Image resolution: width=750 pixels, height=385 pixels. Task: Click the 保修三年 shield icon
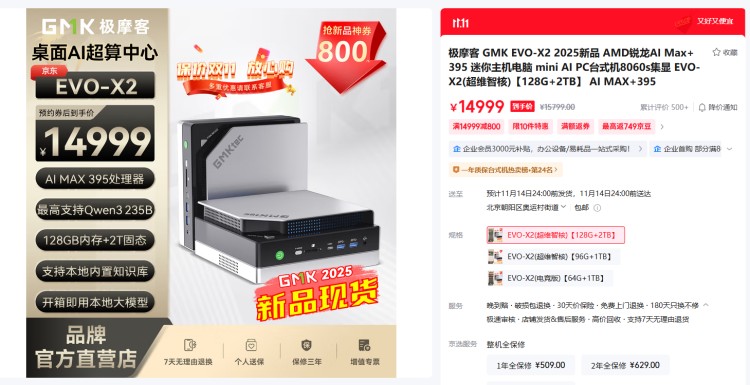pos(307,345)
